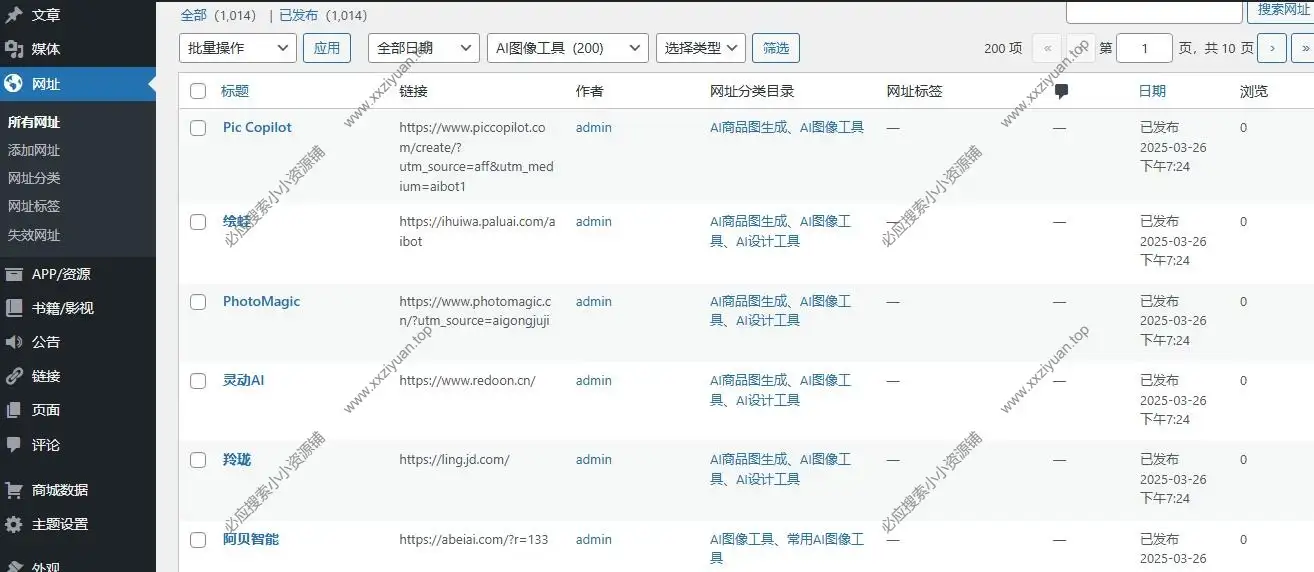Go to 添加网址 in the sidebar submenu
The width and height of the screenshot is (1314, 572).
tap(34, 150)
